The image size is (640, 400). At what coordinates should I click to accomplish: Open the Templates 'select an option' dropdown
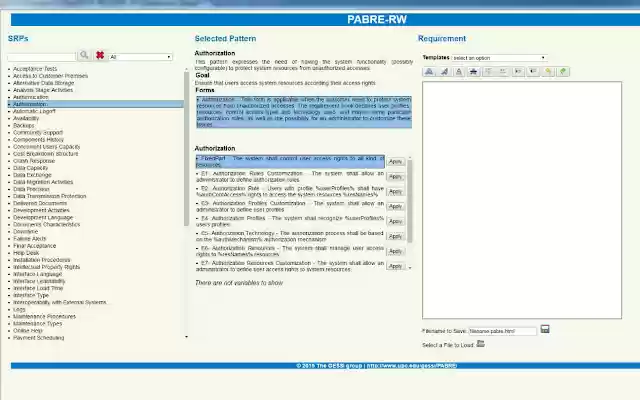coord(499,58)
